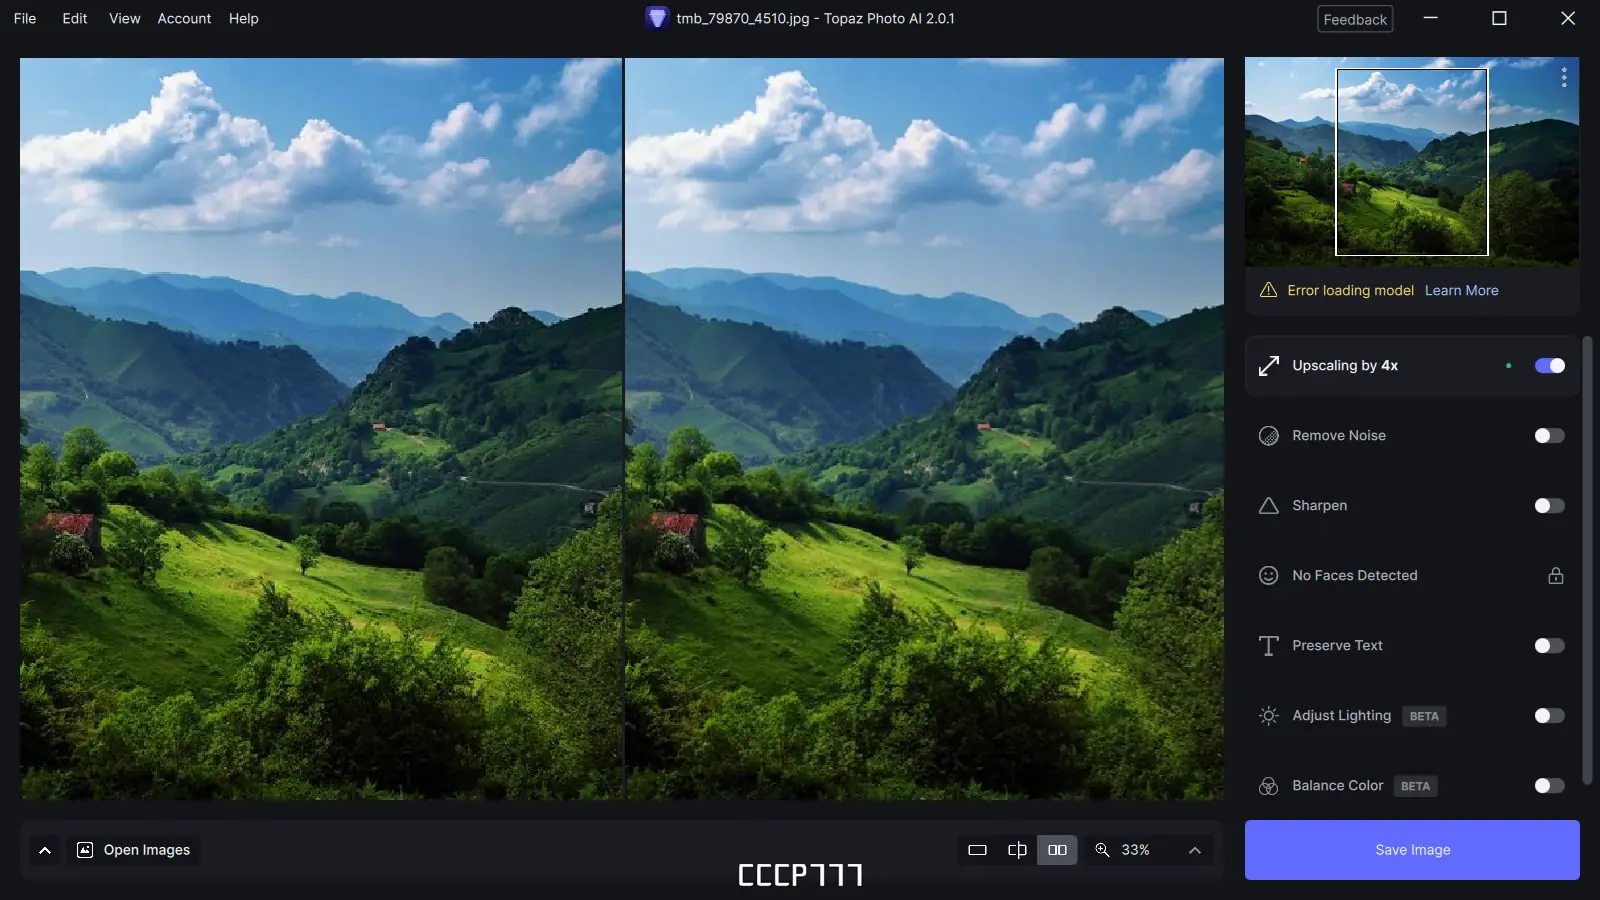Image resolution: width=1600 pixels, height=900 pixels.
Task: Click the Upscaling resize arrow icon
Action: click(1269, 366)
